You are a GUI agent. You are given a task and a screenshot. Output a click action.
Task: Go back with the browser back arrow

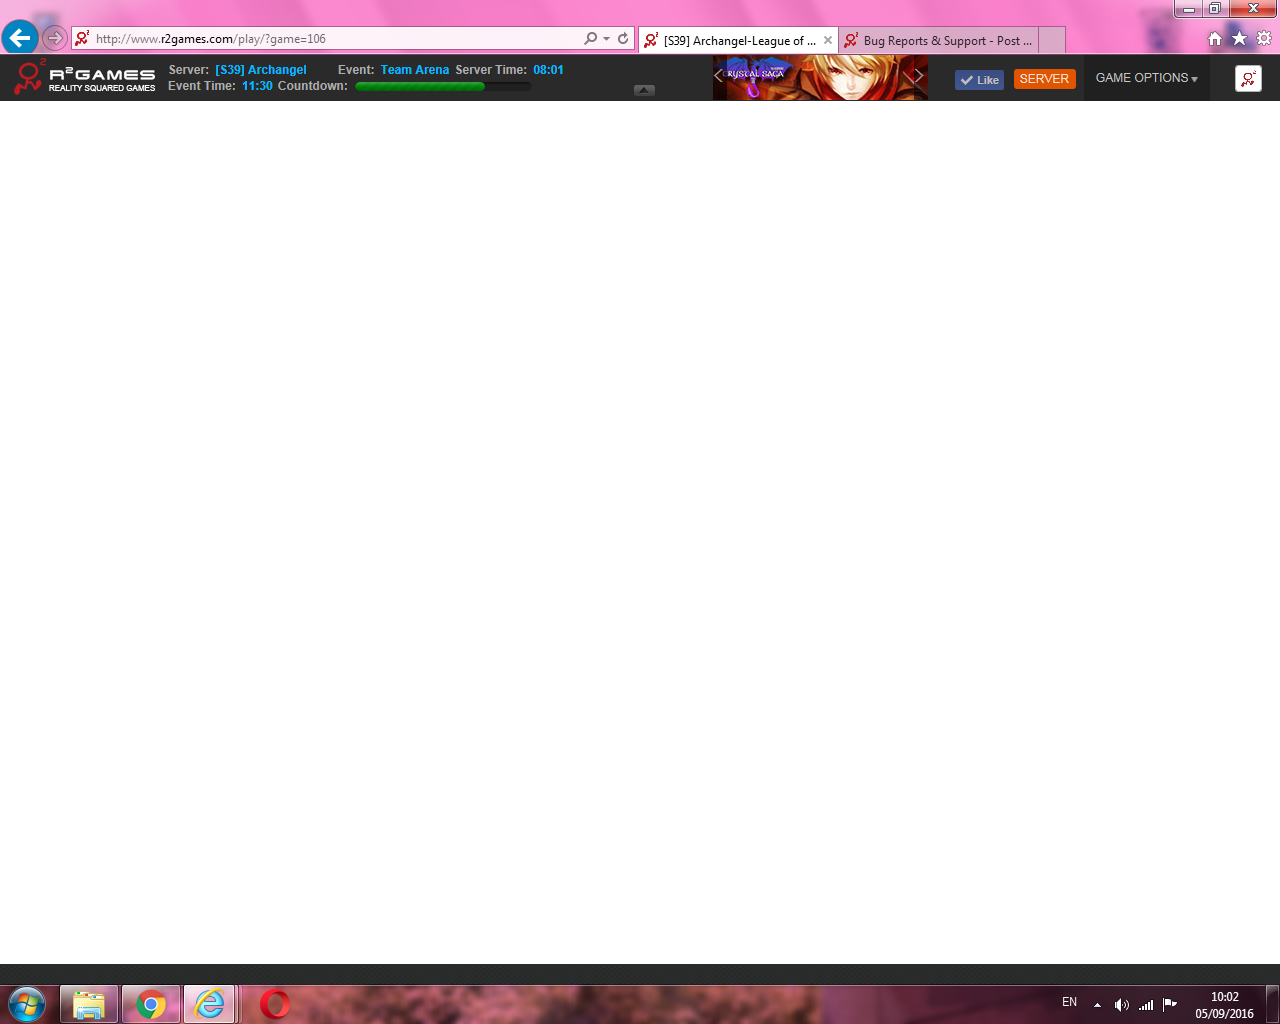[x=20, y=38]
